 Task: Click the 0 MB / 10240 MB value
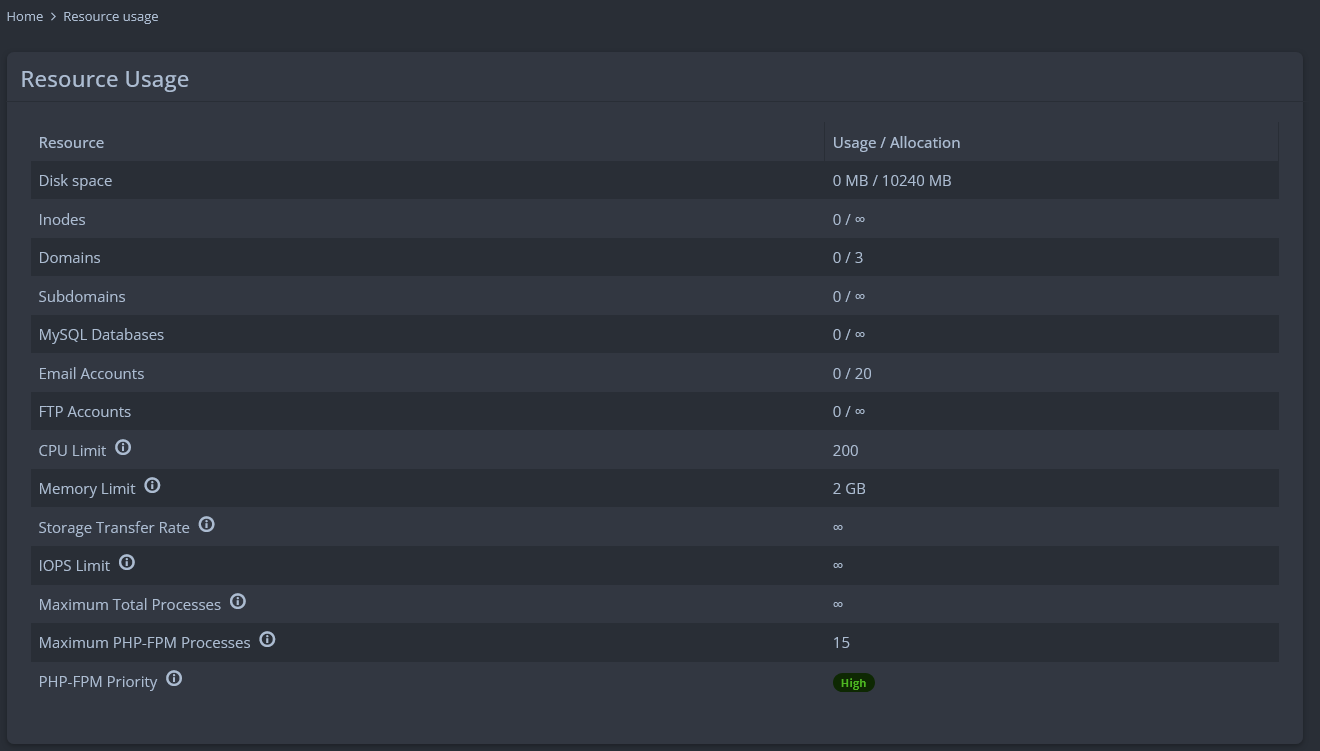point(891,181)
